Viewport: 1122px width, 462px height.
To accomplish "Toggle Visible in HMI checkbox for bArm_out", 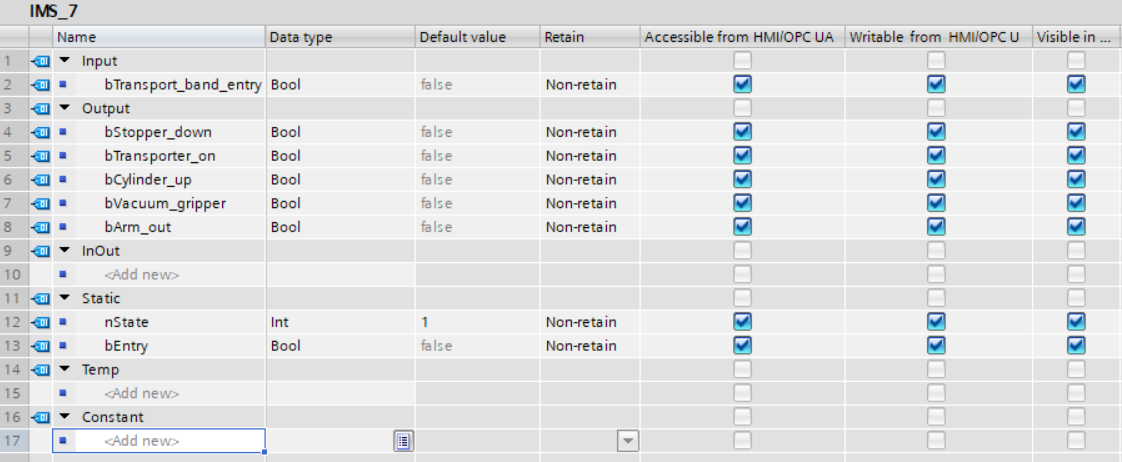I will coord(1076,227).
